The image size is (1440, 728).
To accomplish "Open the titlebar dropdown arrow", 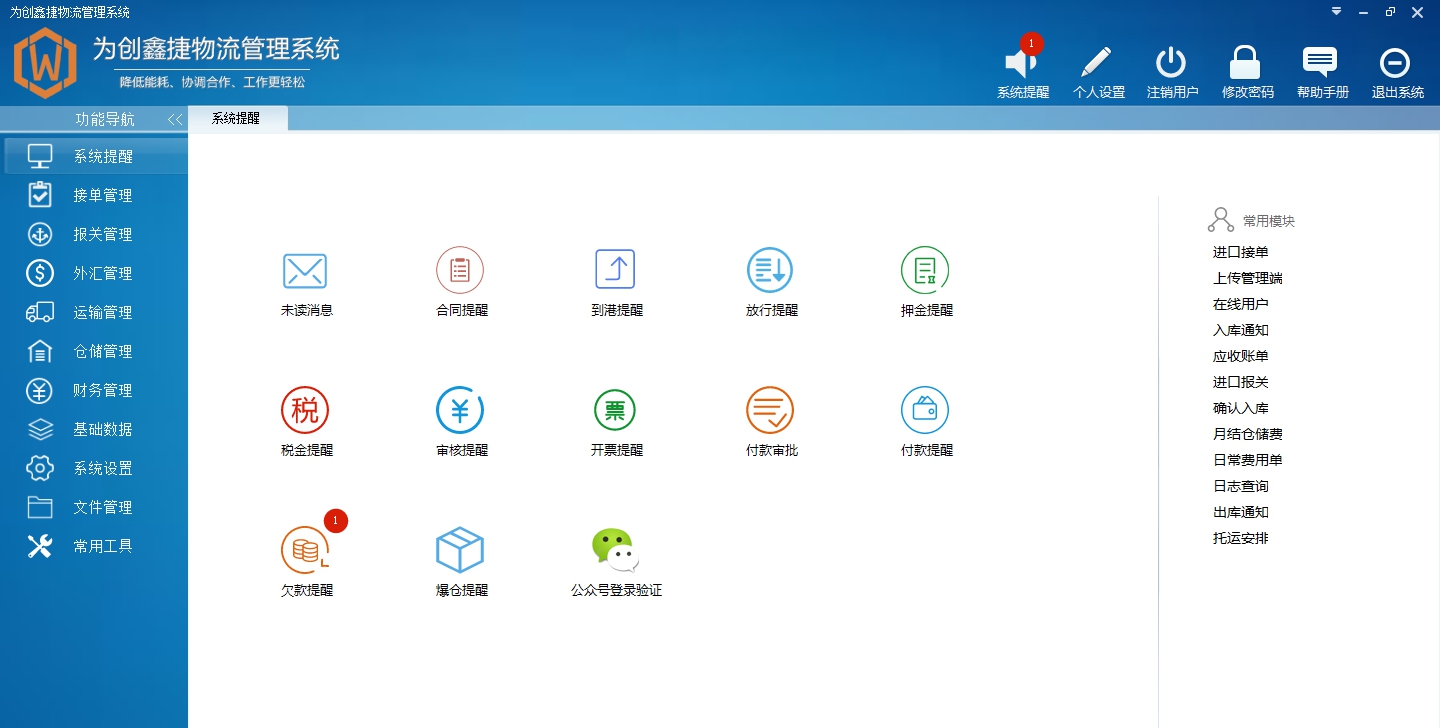I will pos(1336,12).
